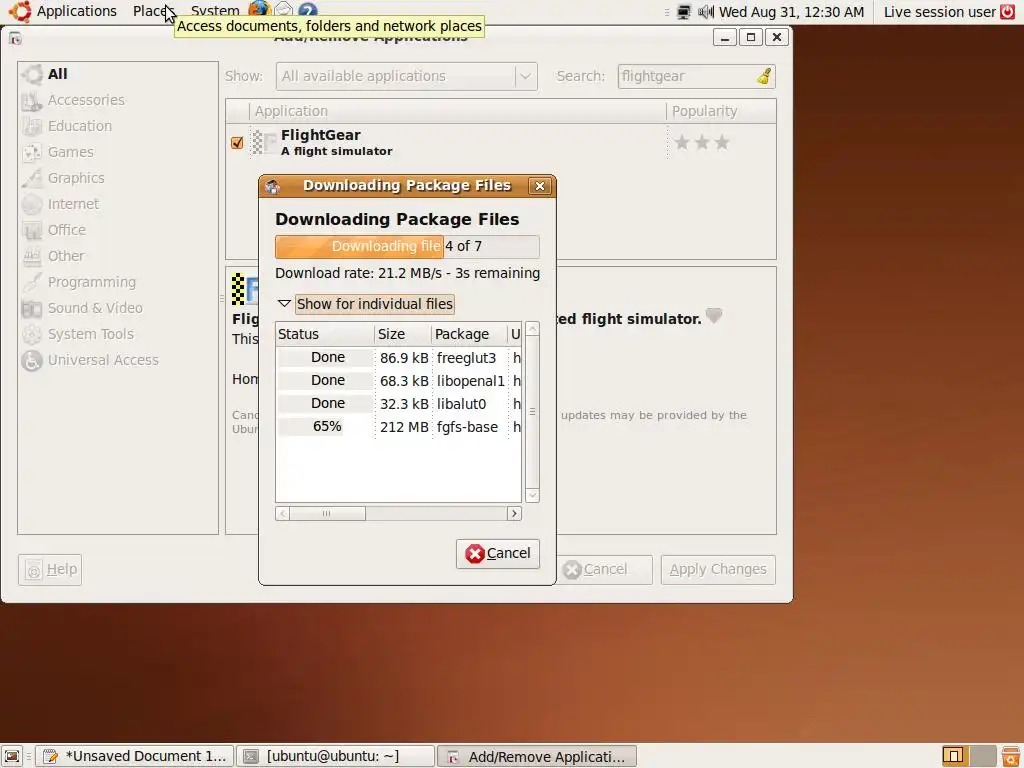
Task: Open the Live session user menu
Action: point(939,12)
